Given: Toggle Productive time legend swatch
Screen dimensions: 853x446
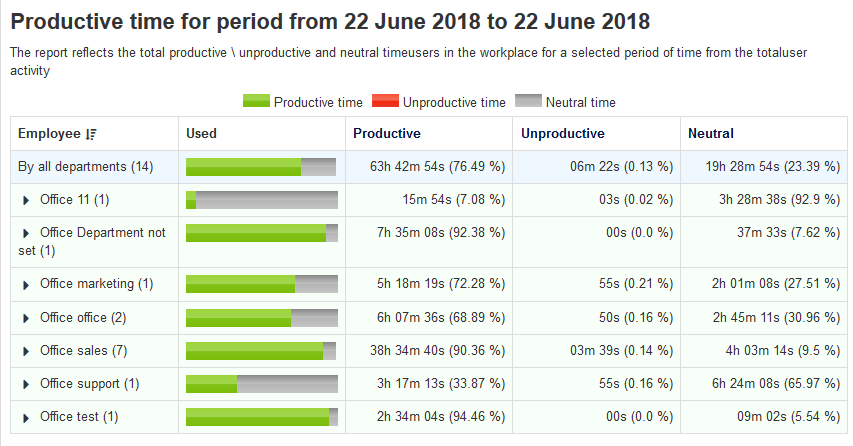Looking at the screenshot, I should coord(256,101).
